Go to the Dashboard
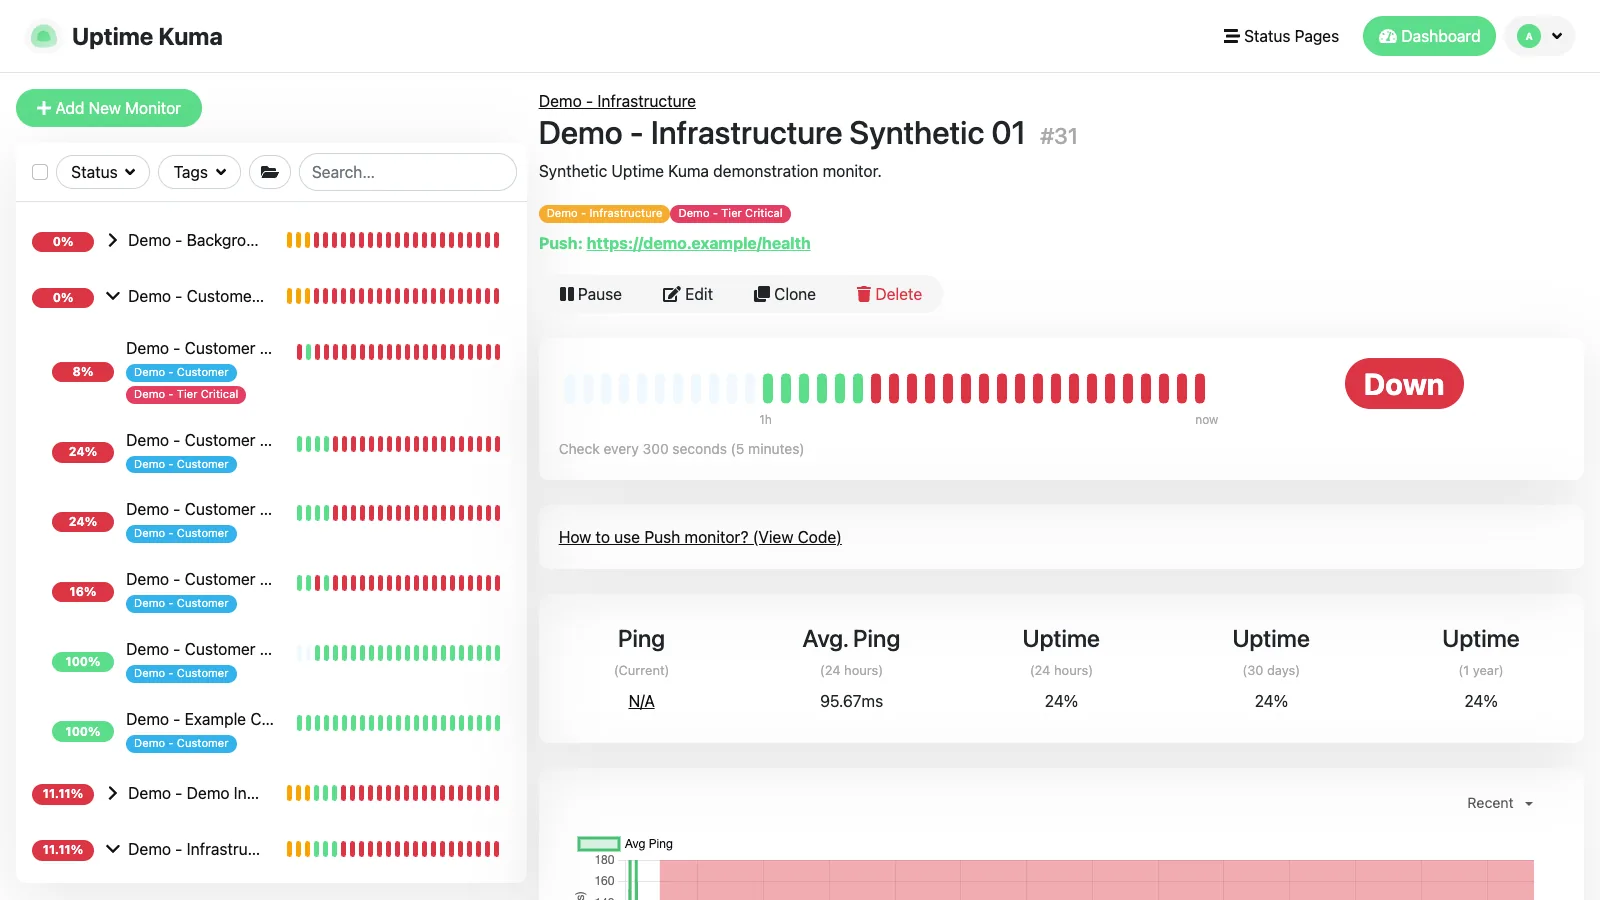 (1429, 36)
